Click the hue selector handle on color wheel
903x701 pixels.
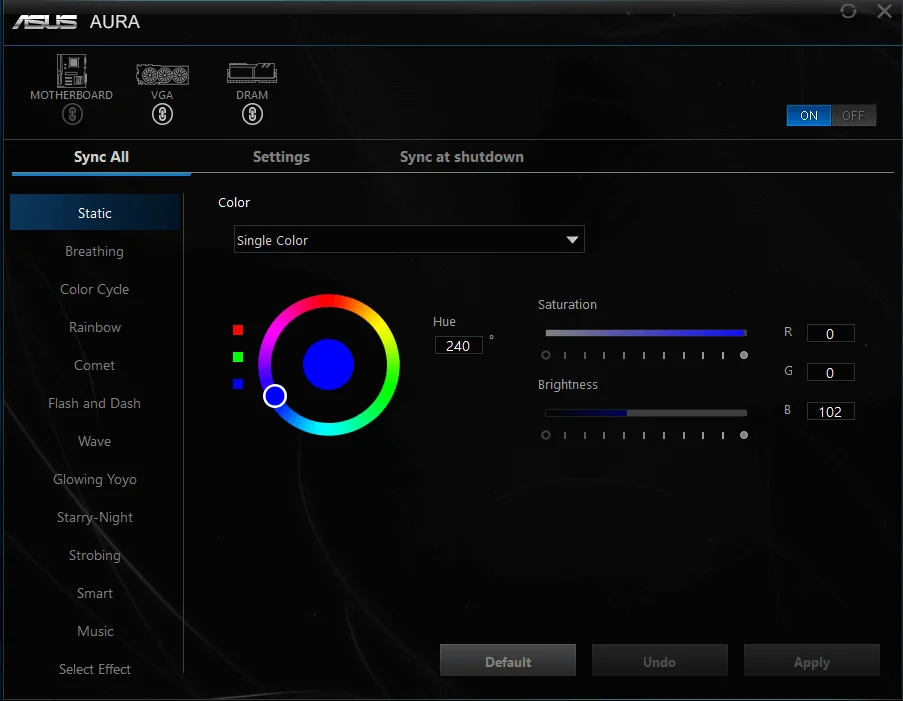click(x=275, y=396)
